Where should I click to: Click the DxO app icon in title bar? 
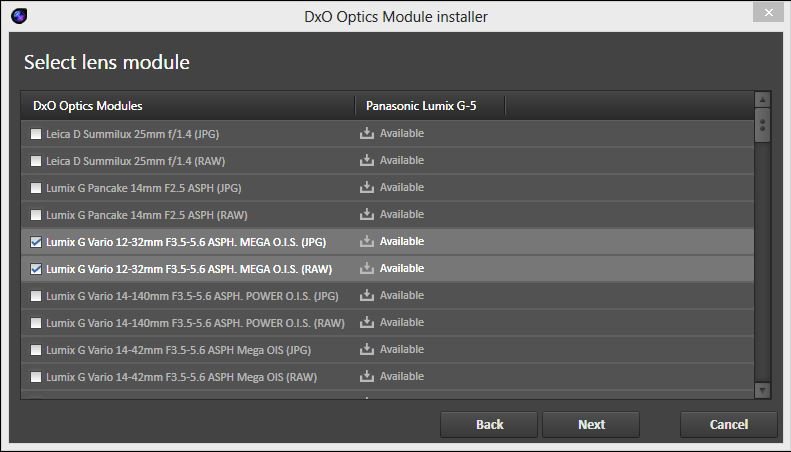pyautogui.click(x=18, y=16)
